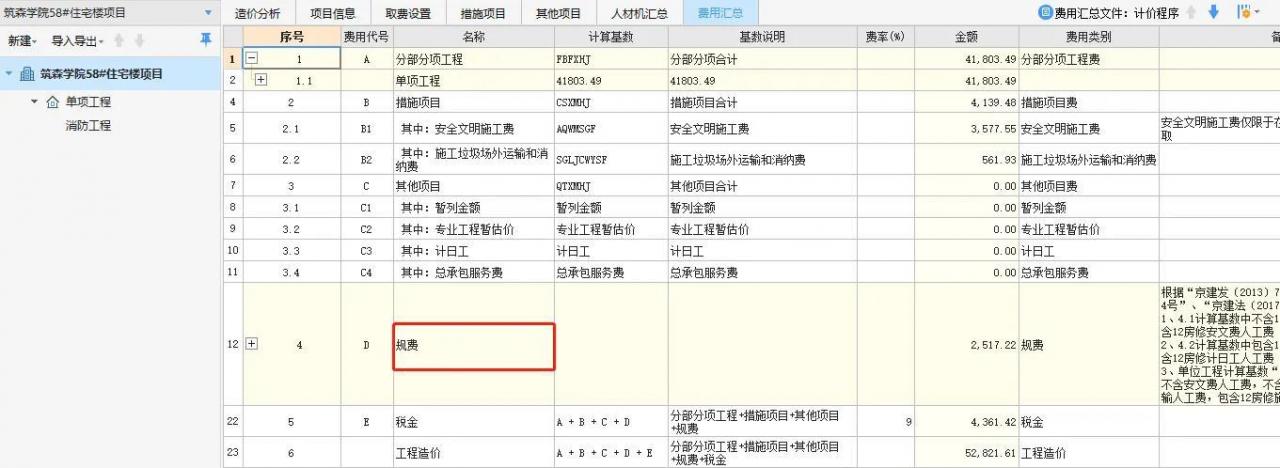Click the 其中：计日工 name cell

[x=473, y=250]
